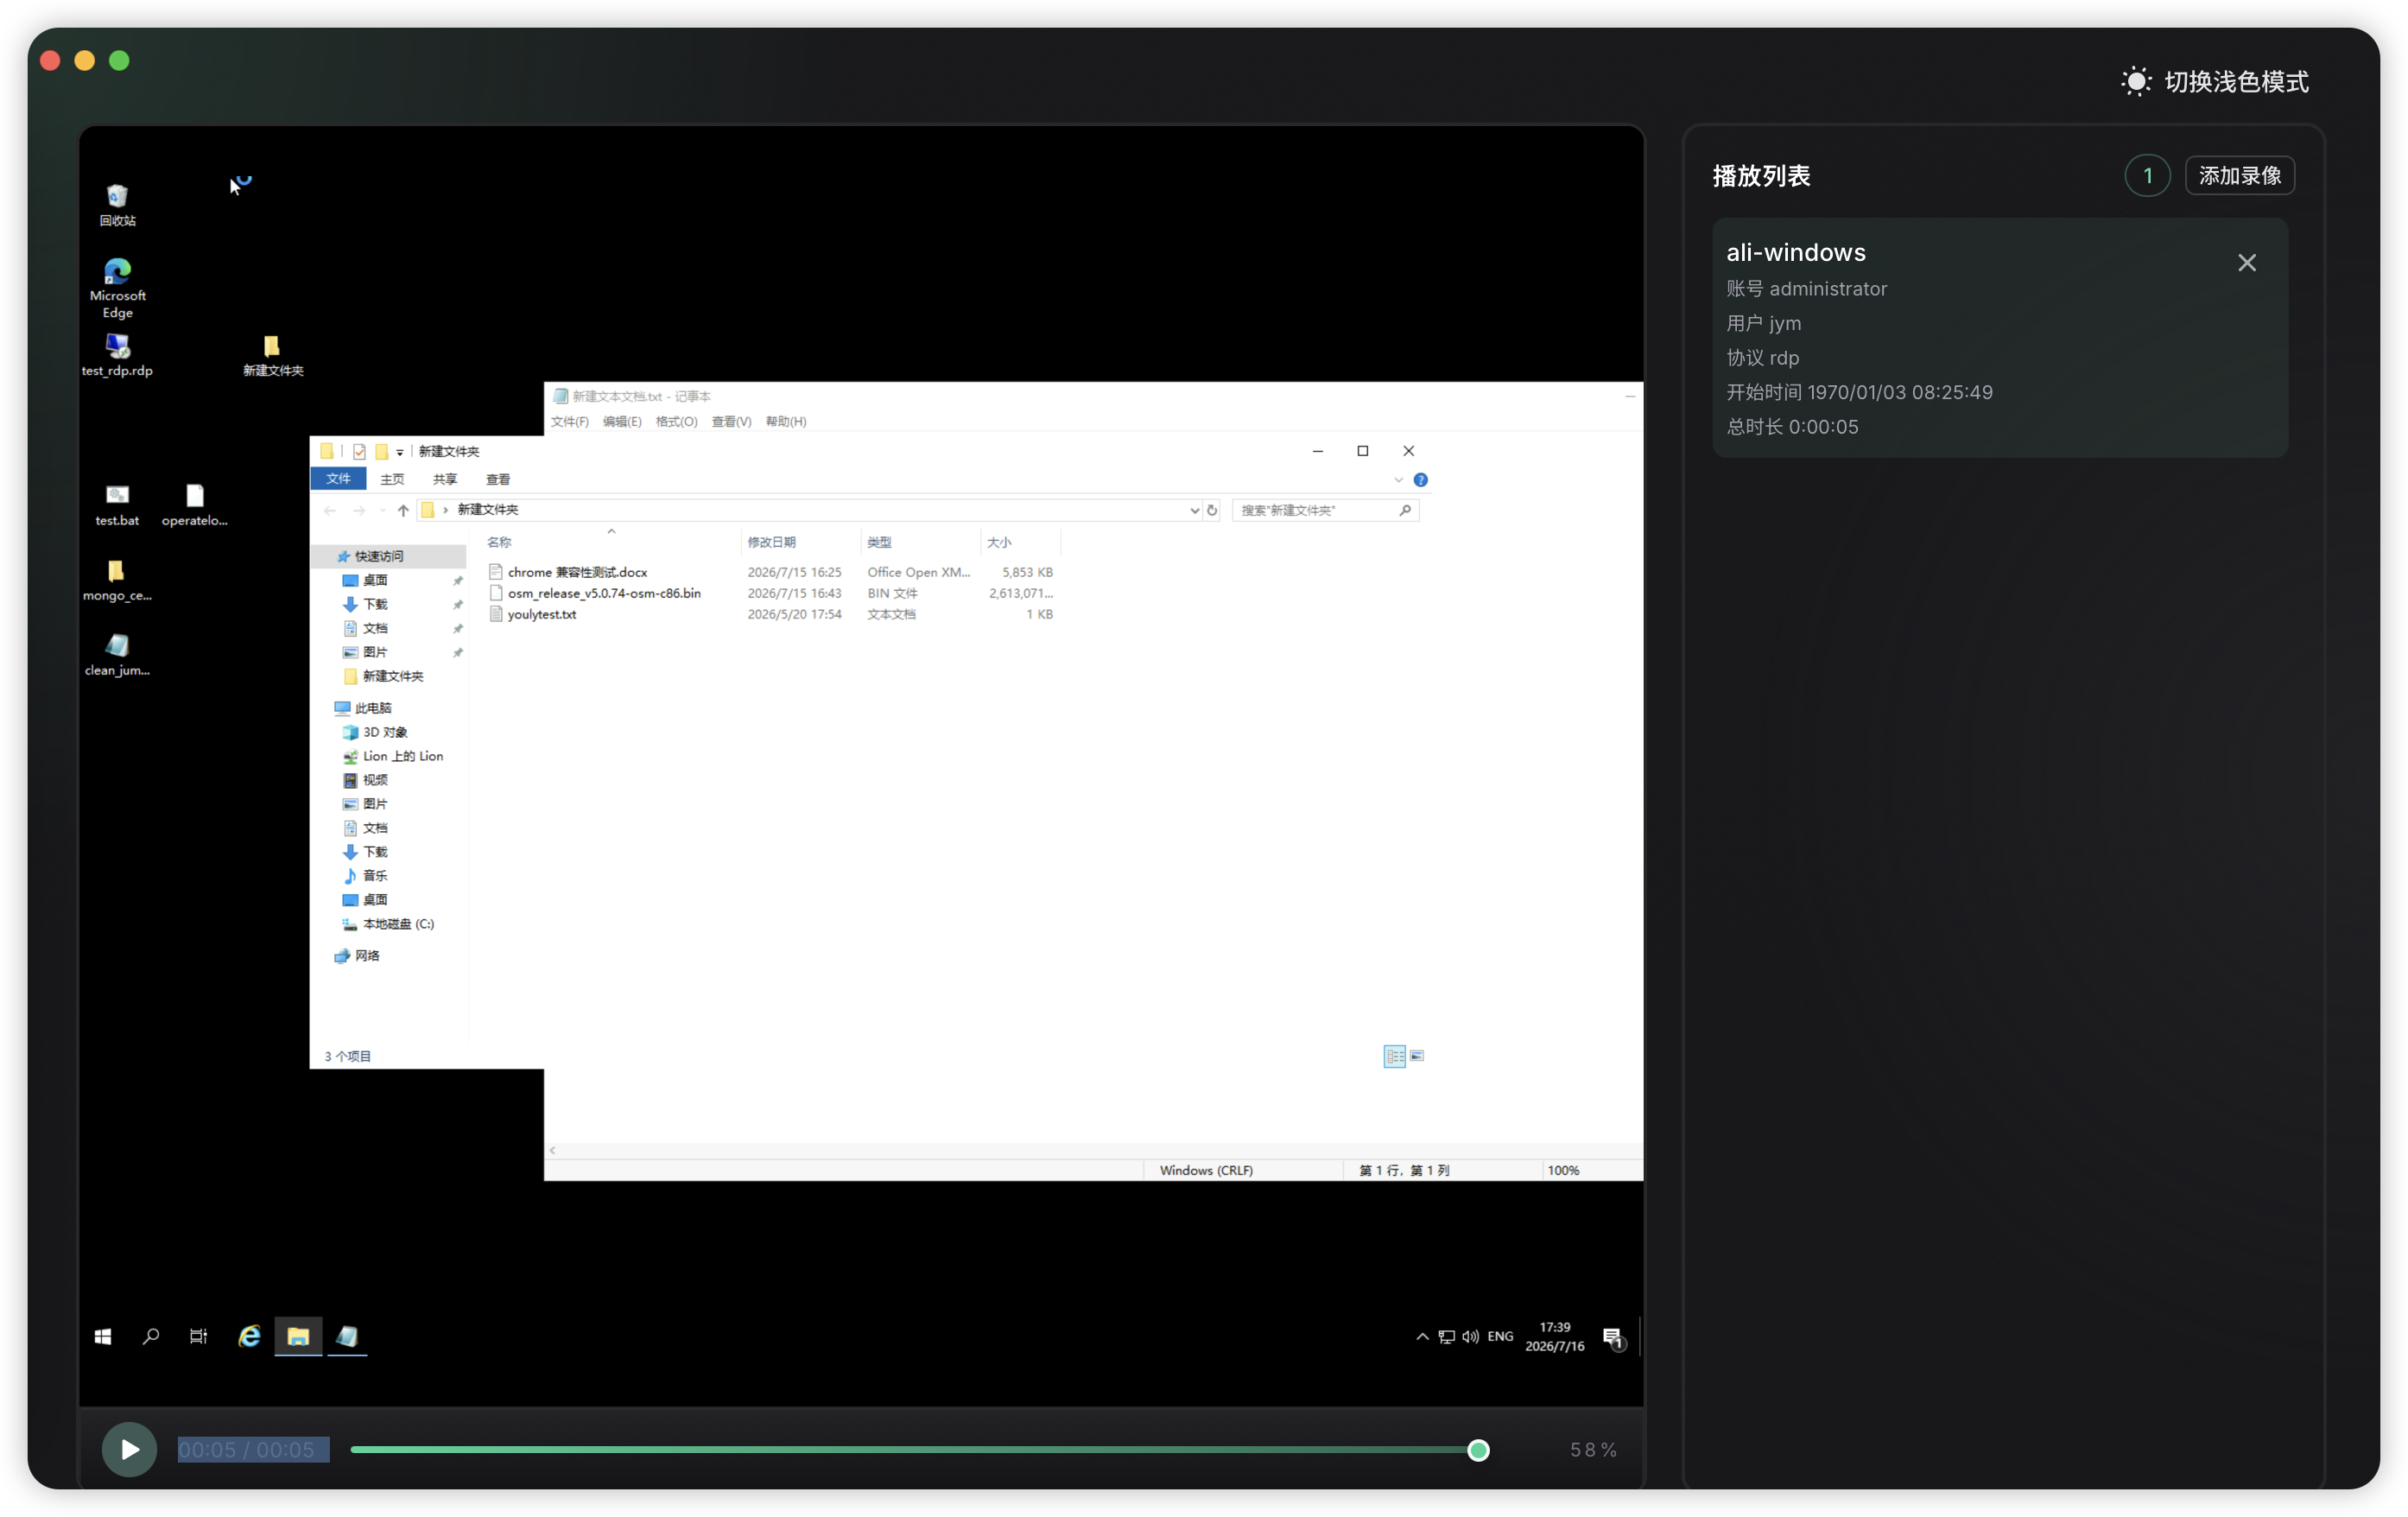
Task: Toggle the large icons view button
Action: pyautogui.click(x=1416, y=1056)
